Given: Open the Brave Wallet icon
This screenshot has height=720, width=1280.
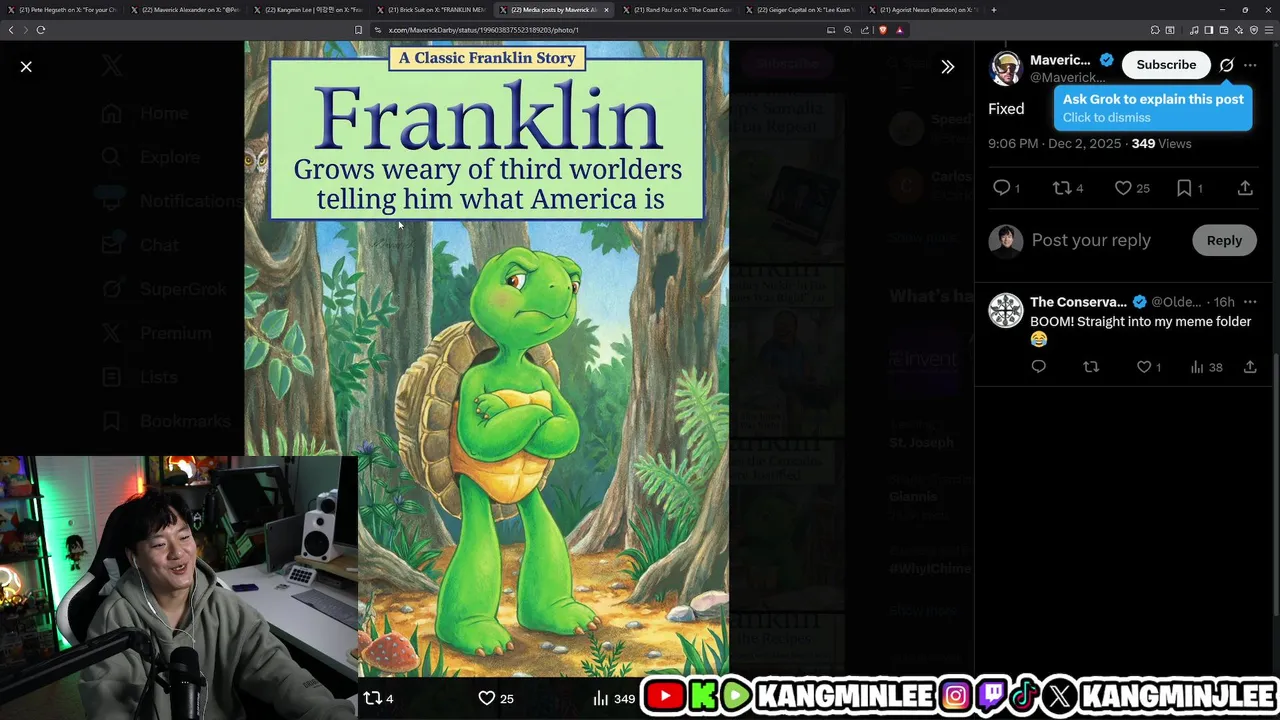Looking at the screenshot, I should tap(1224, 30).
